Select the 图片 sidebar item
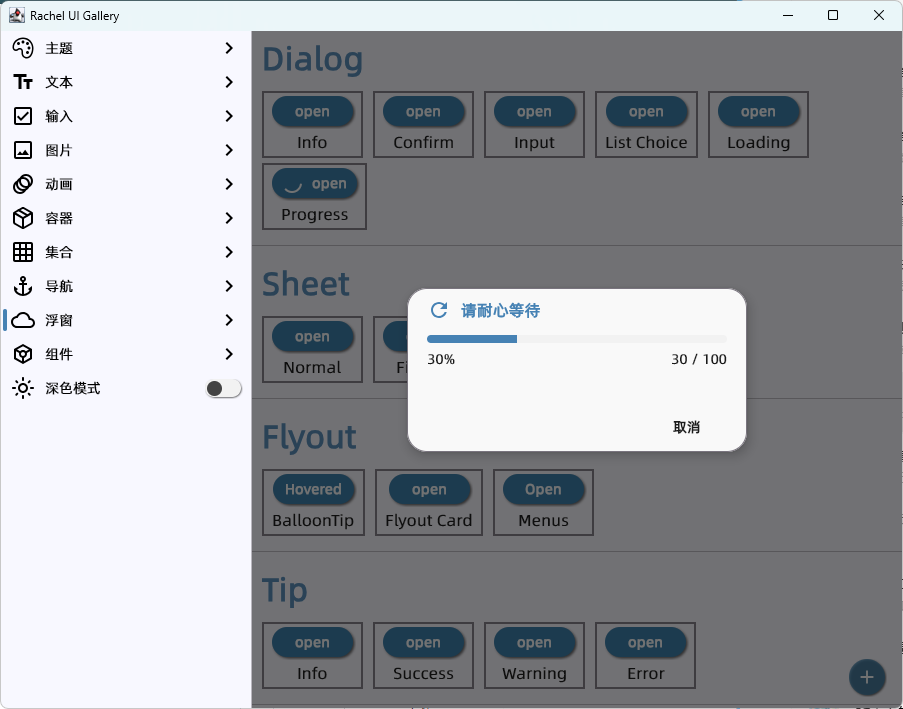Image resolution: width=903 pixels, height=709 pixels. (x=126, y=150)
